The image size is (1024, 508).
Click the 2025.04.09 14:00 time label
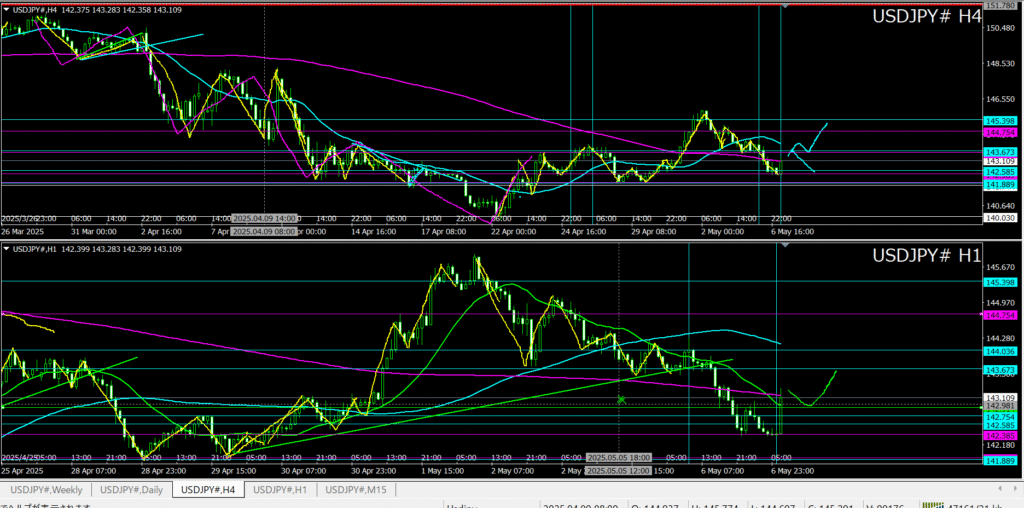(x=264, y=218)
